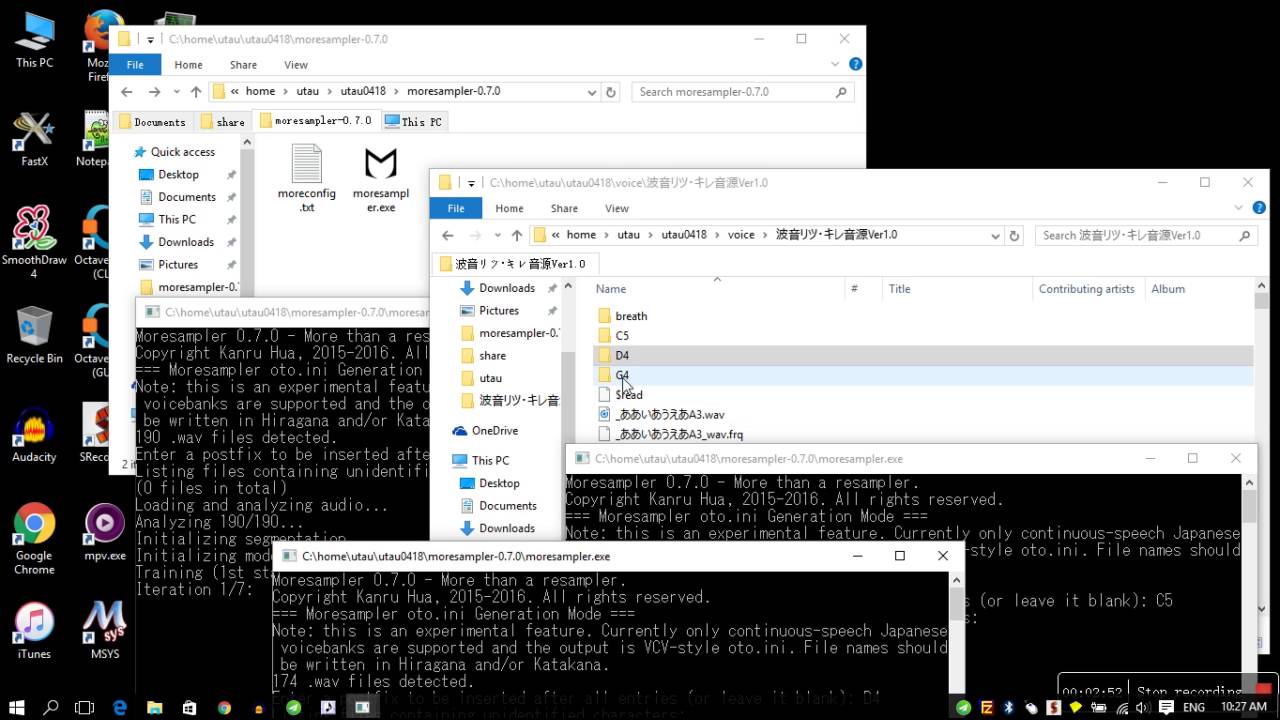Open the Recycle Bin
The image size is (1280, 720).
point(34,336)
